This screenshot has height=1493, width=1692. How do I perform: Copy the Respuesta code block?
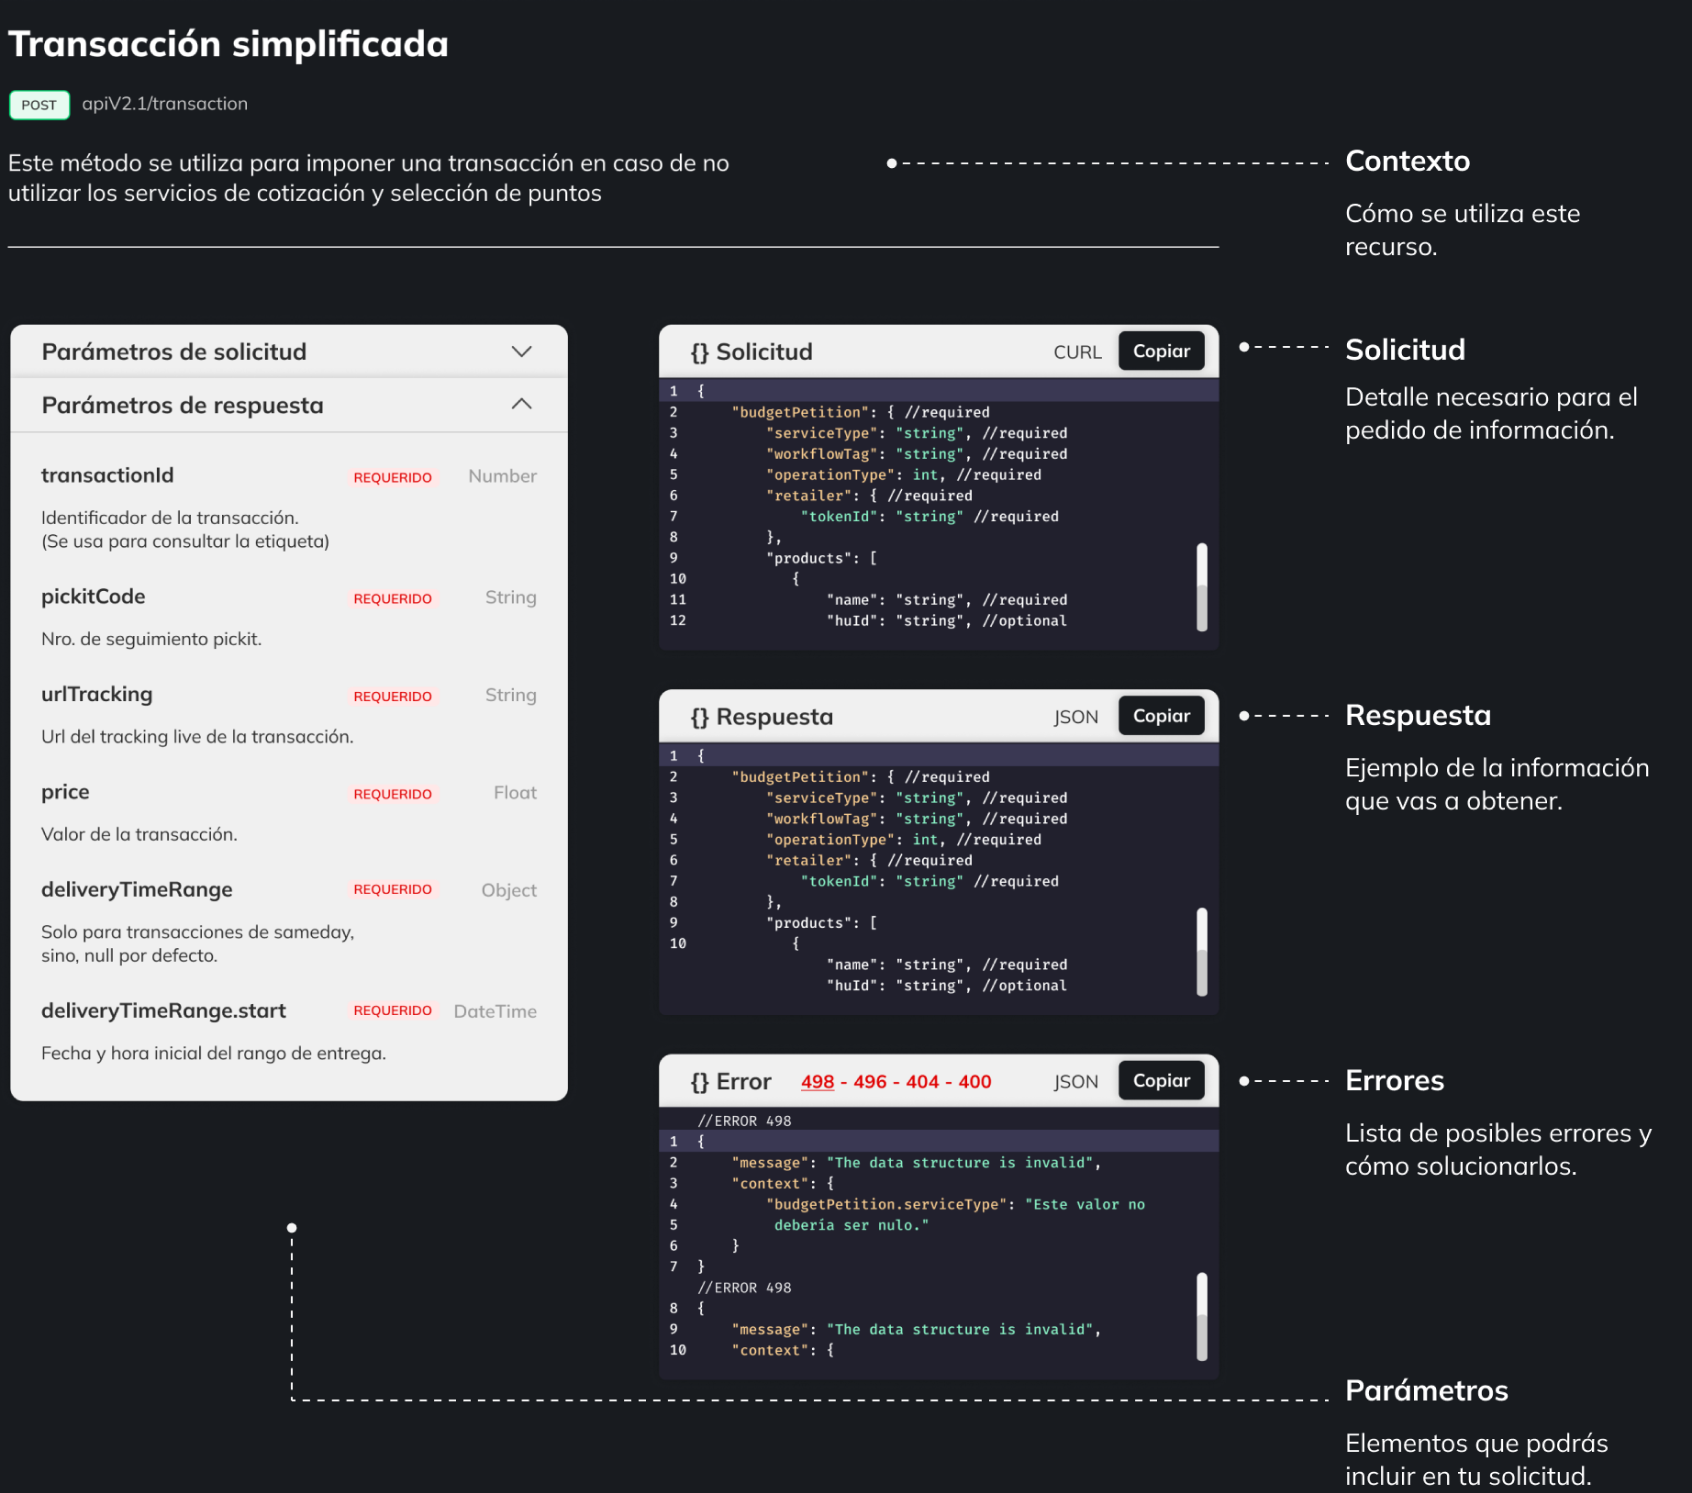coord(1160,716)
